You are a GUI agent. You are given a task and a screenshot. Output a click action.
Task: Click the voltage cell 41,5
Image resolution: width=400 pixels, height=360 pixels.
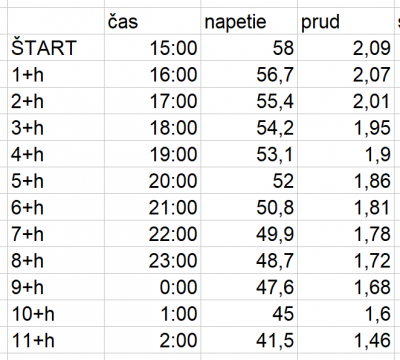pyautogui.click(x=249, y=340)
